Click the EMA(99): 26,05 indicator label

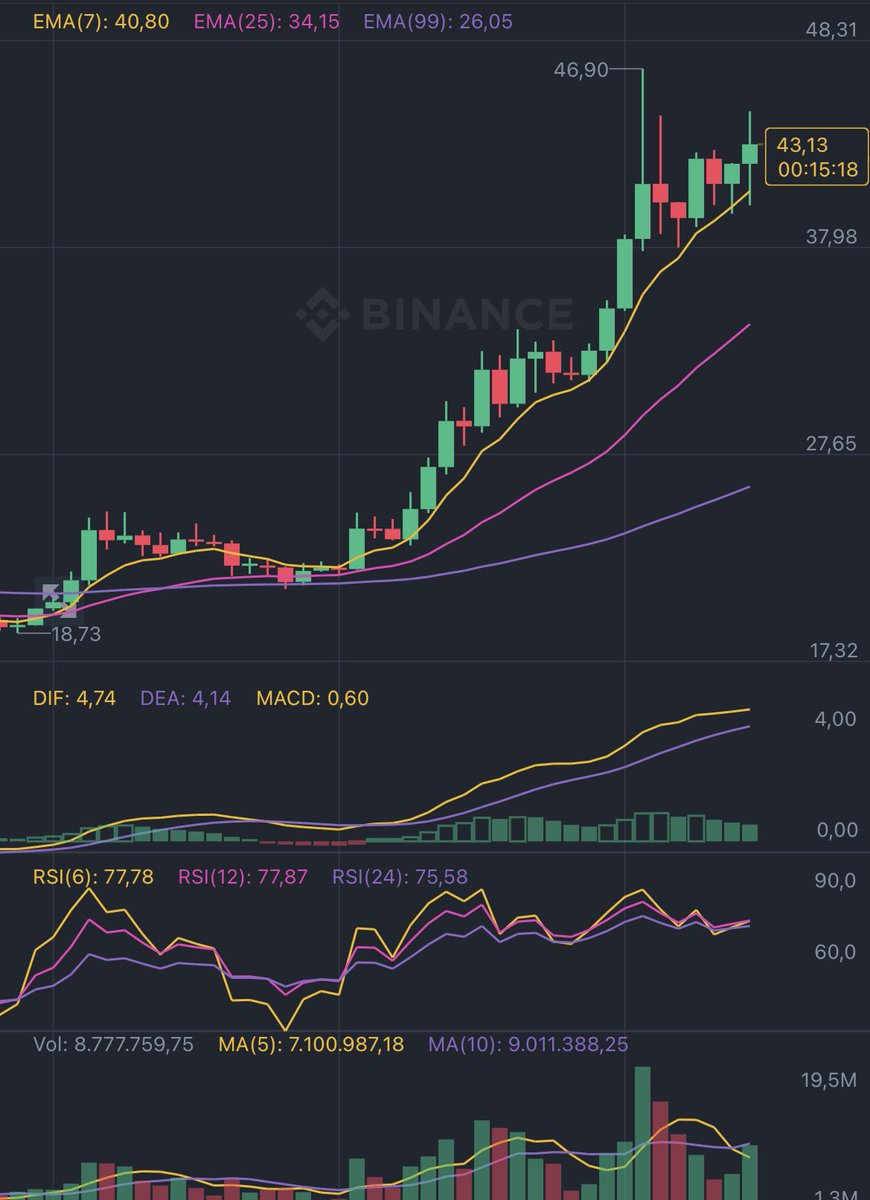439,20
